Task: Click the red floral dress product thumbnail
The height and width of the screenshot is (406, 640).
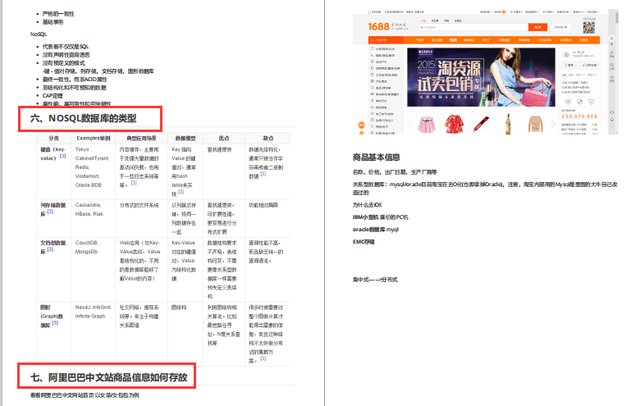Action: pos(451,124)
